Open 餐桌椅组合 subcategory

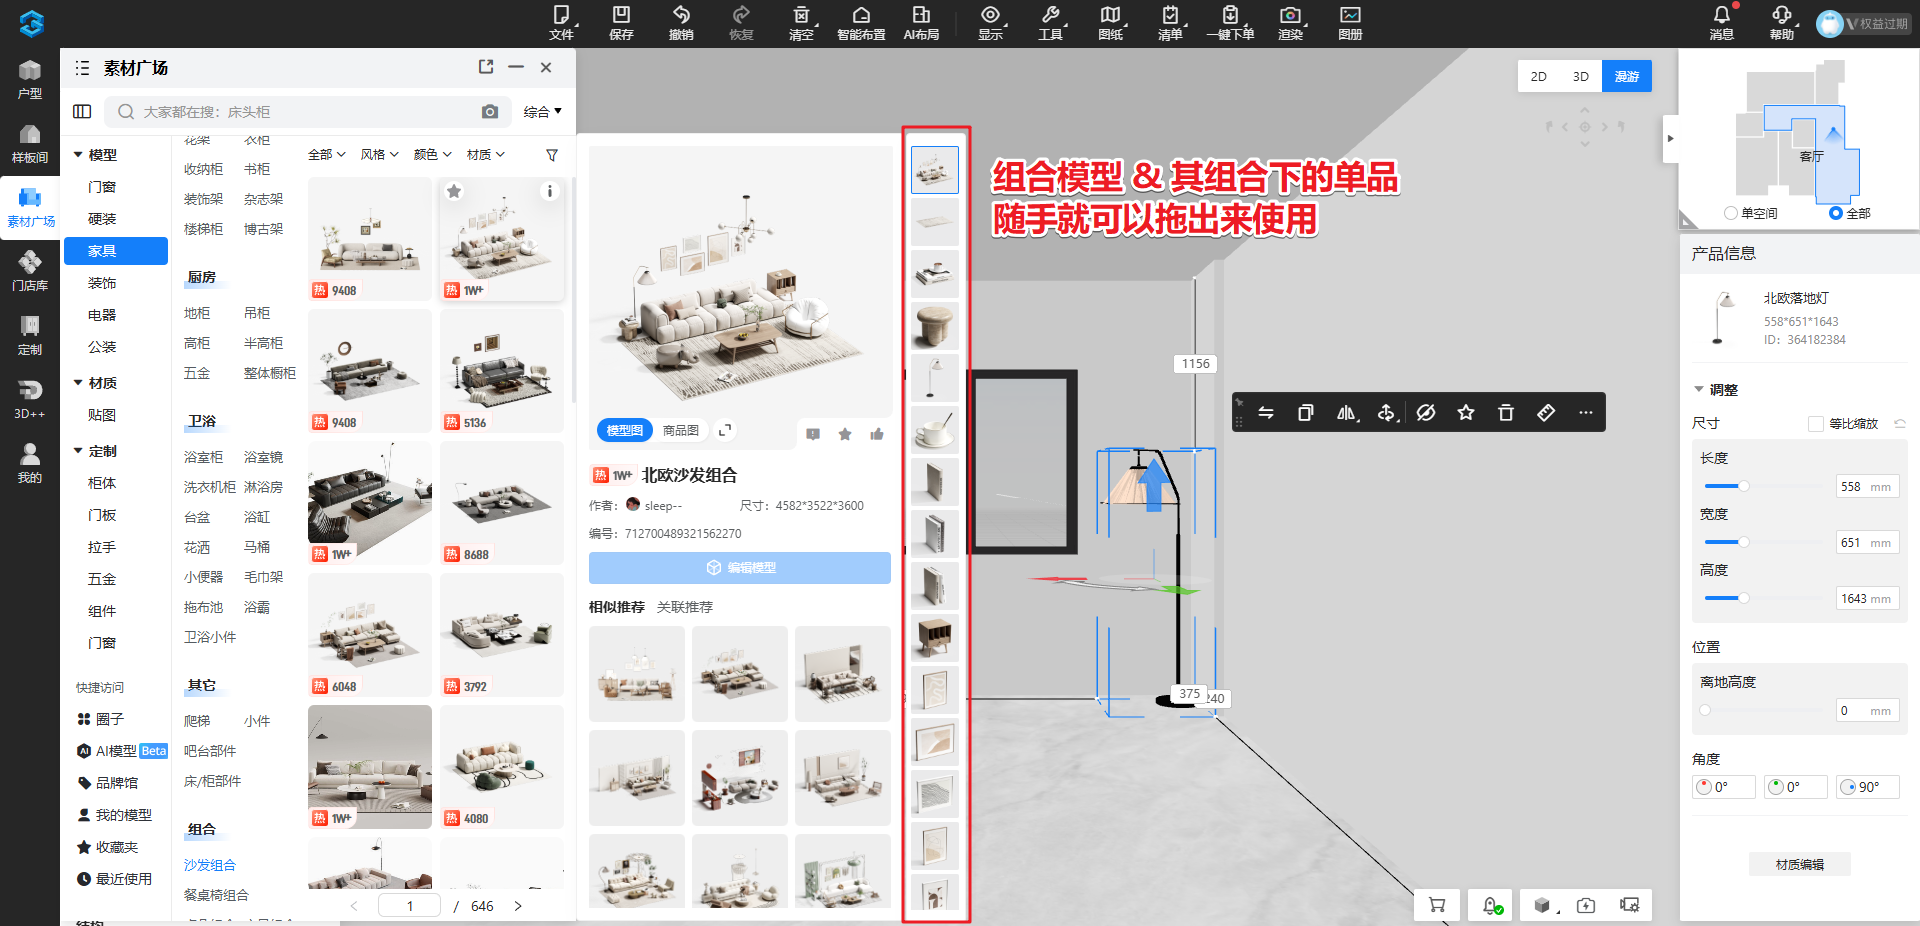216,895
